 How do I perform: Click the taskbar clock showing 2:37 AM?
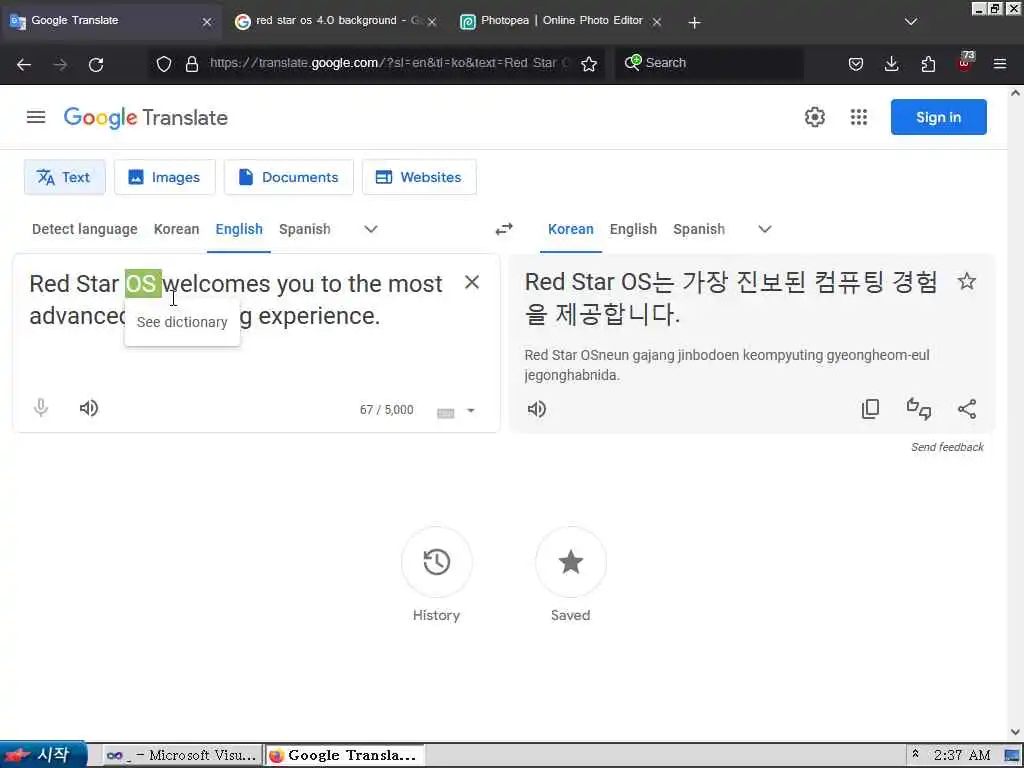tap(962, 755)
